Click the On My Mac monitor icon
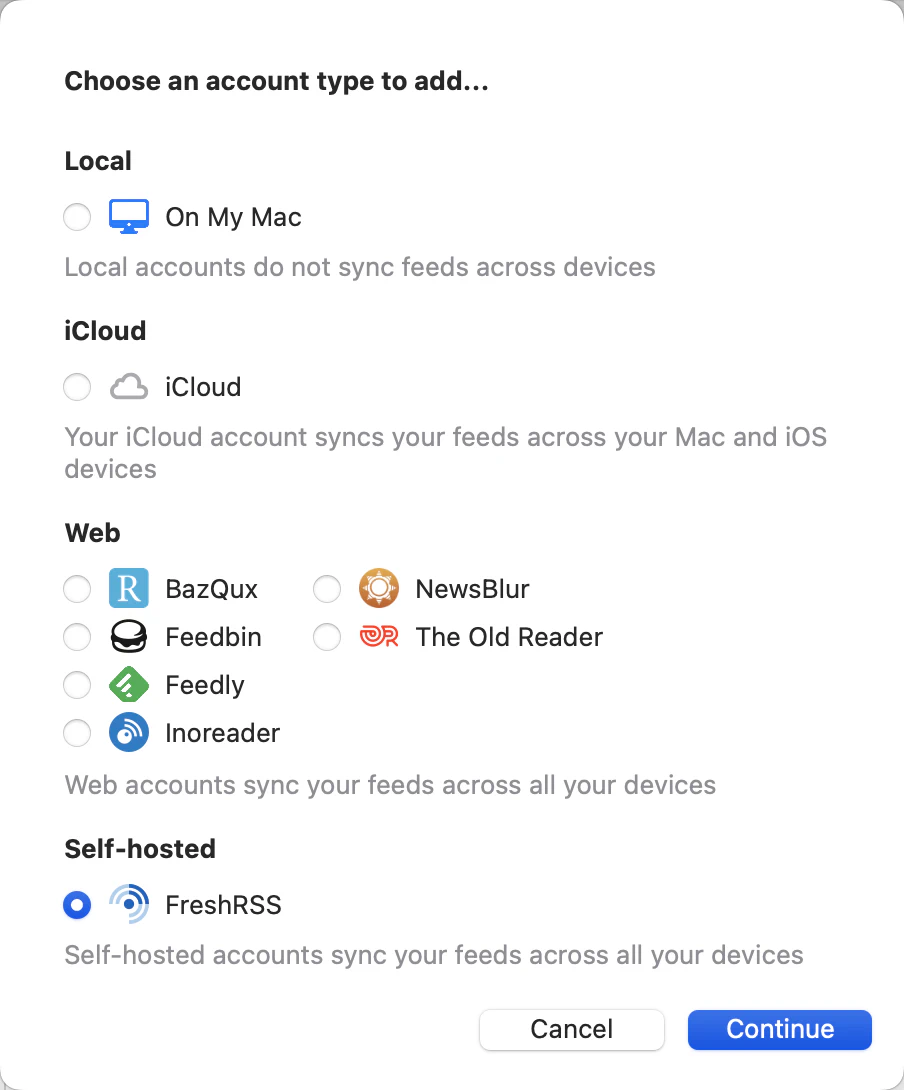This screenshot has height=1090, width=904. click(129, 217)
